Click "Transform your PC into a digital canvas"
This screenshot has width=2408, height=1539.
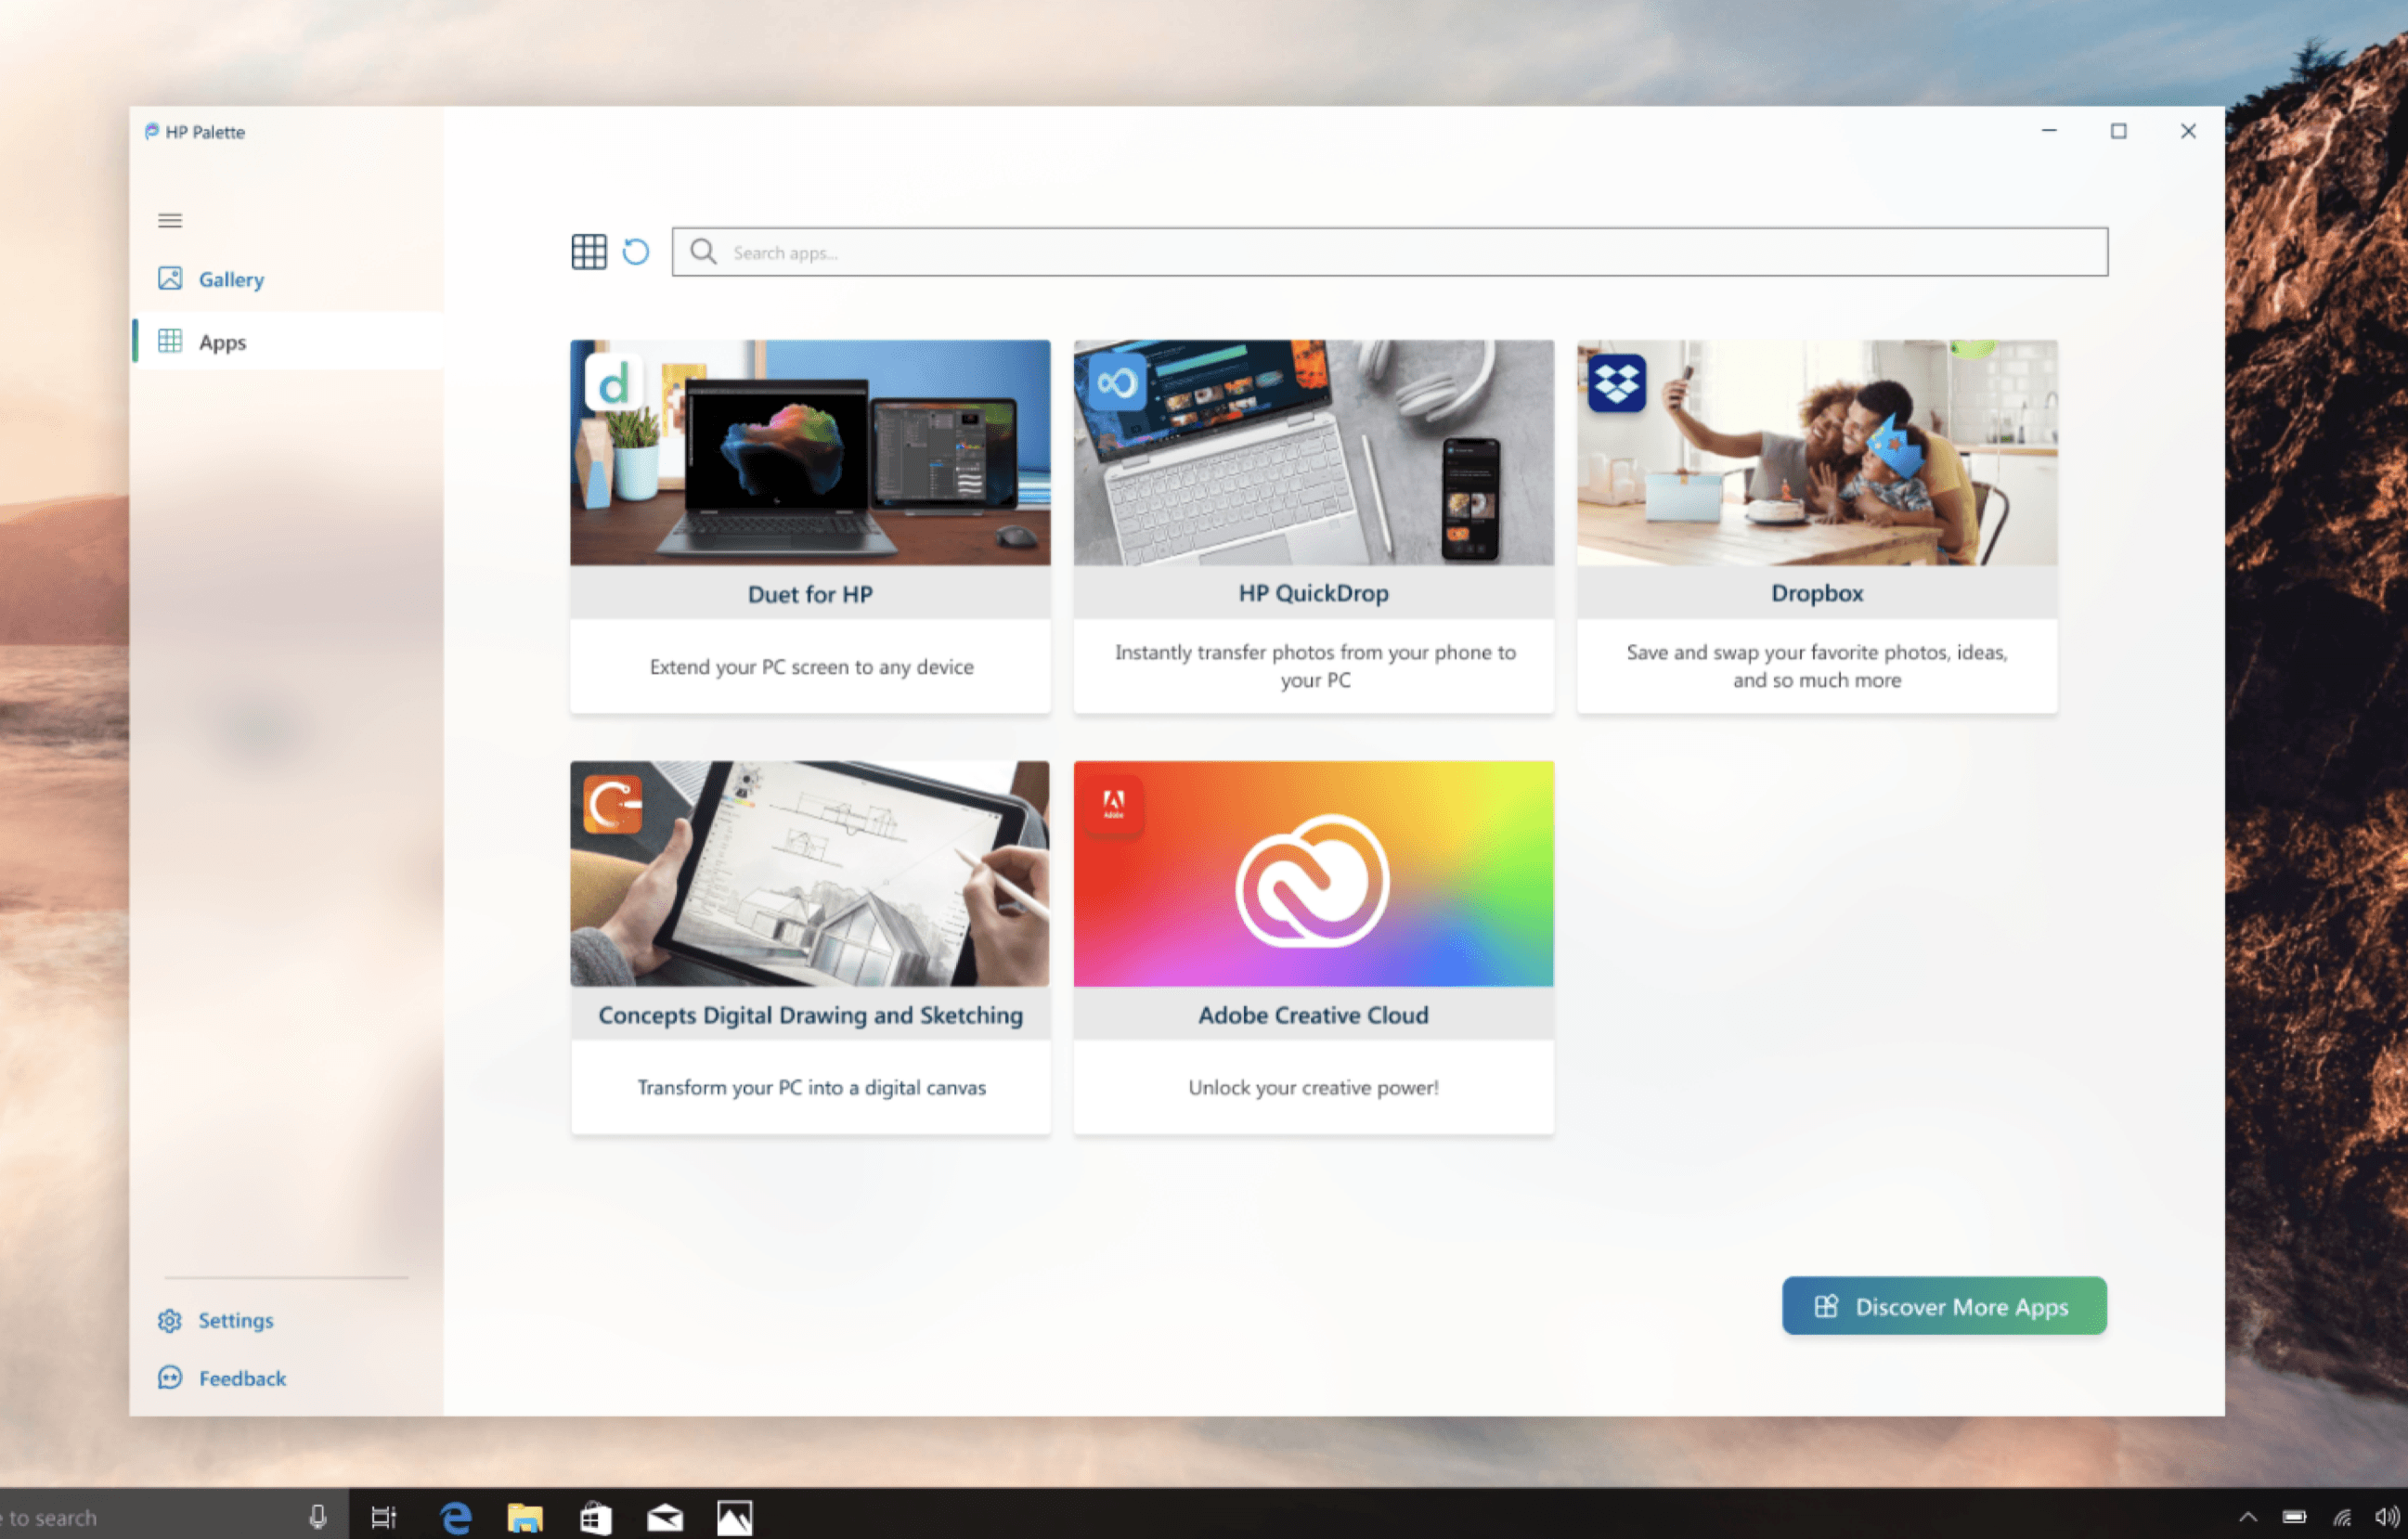tap(811, 1087)
